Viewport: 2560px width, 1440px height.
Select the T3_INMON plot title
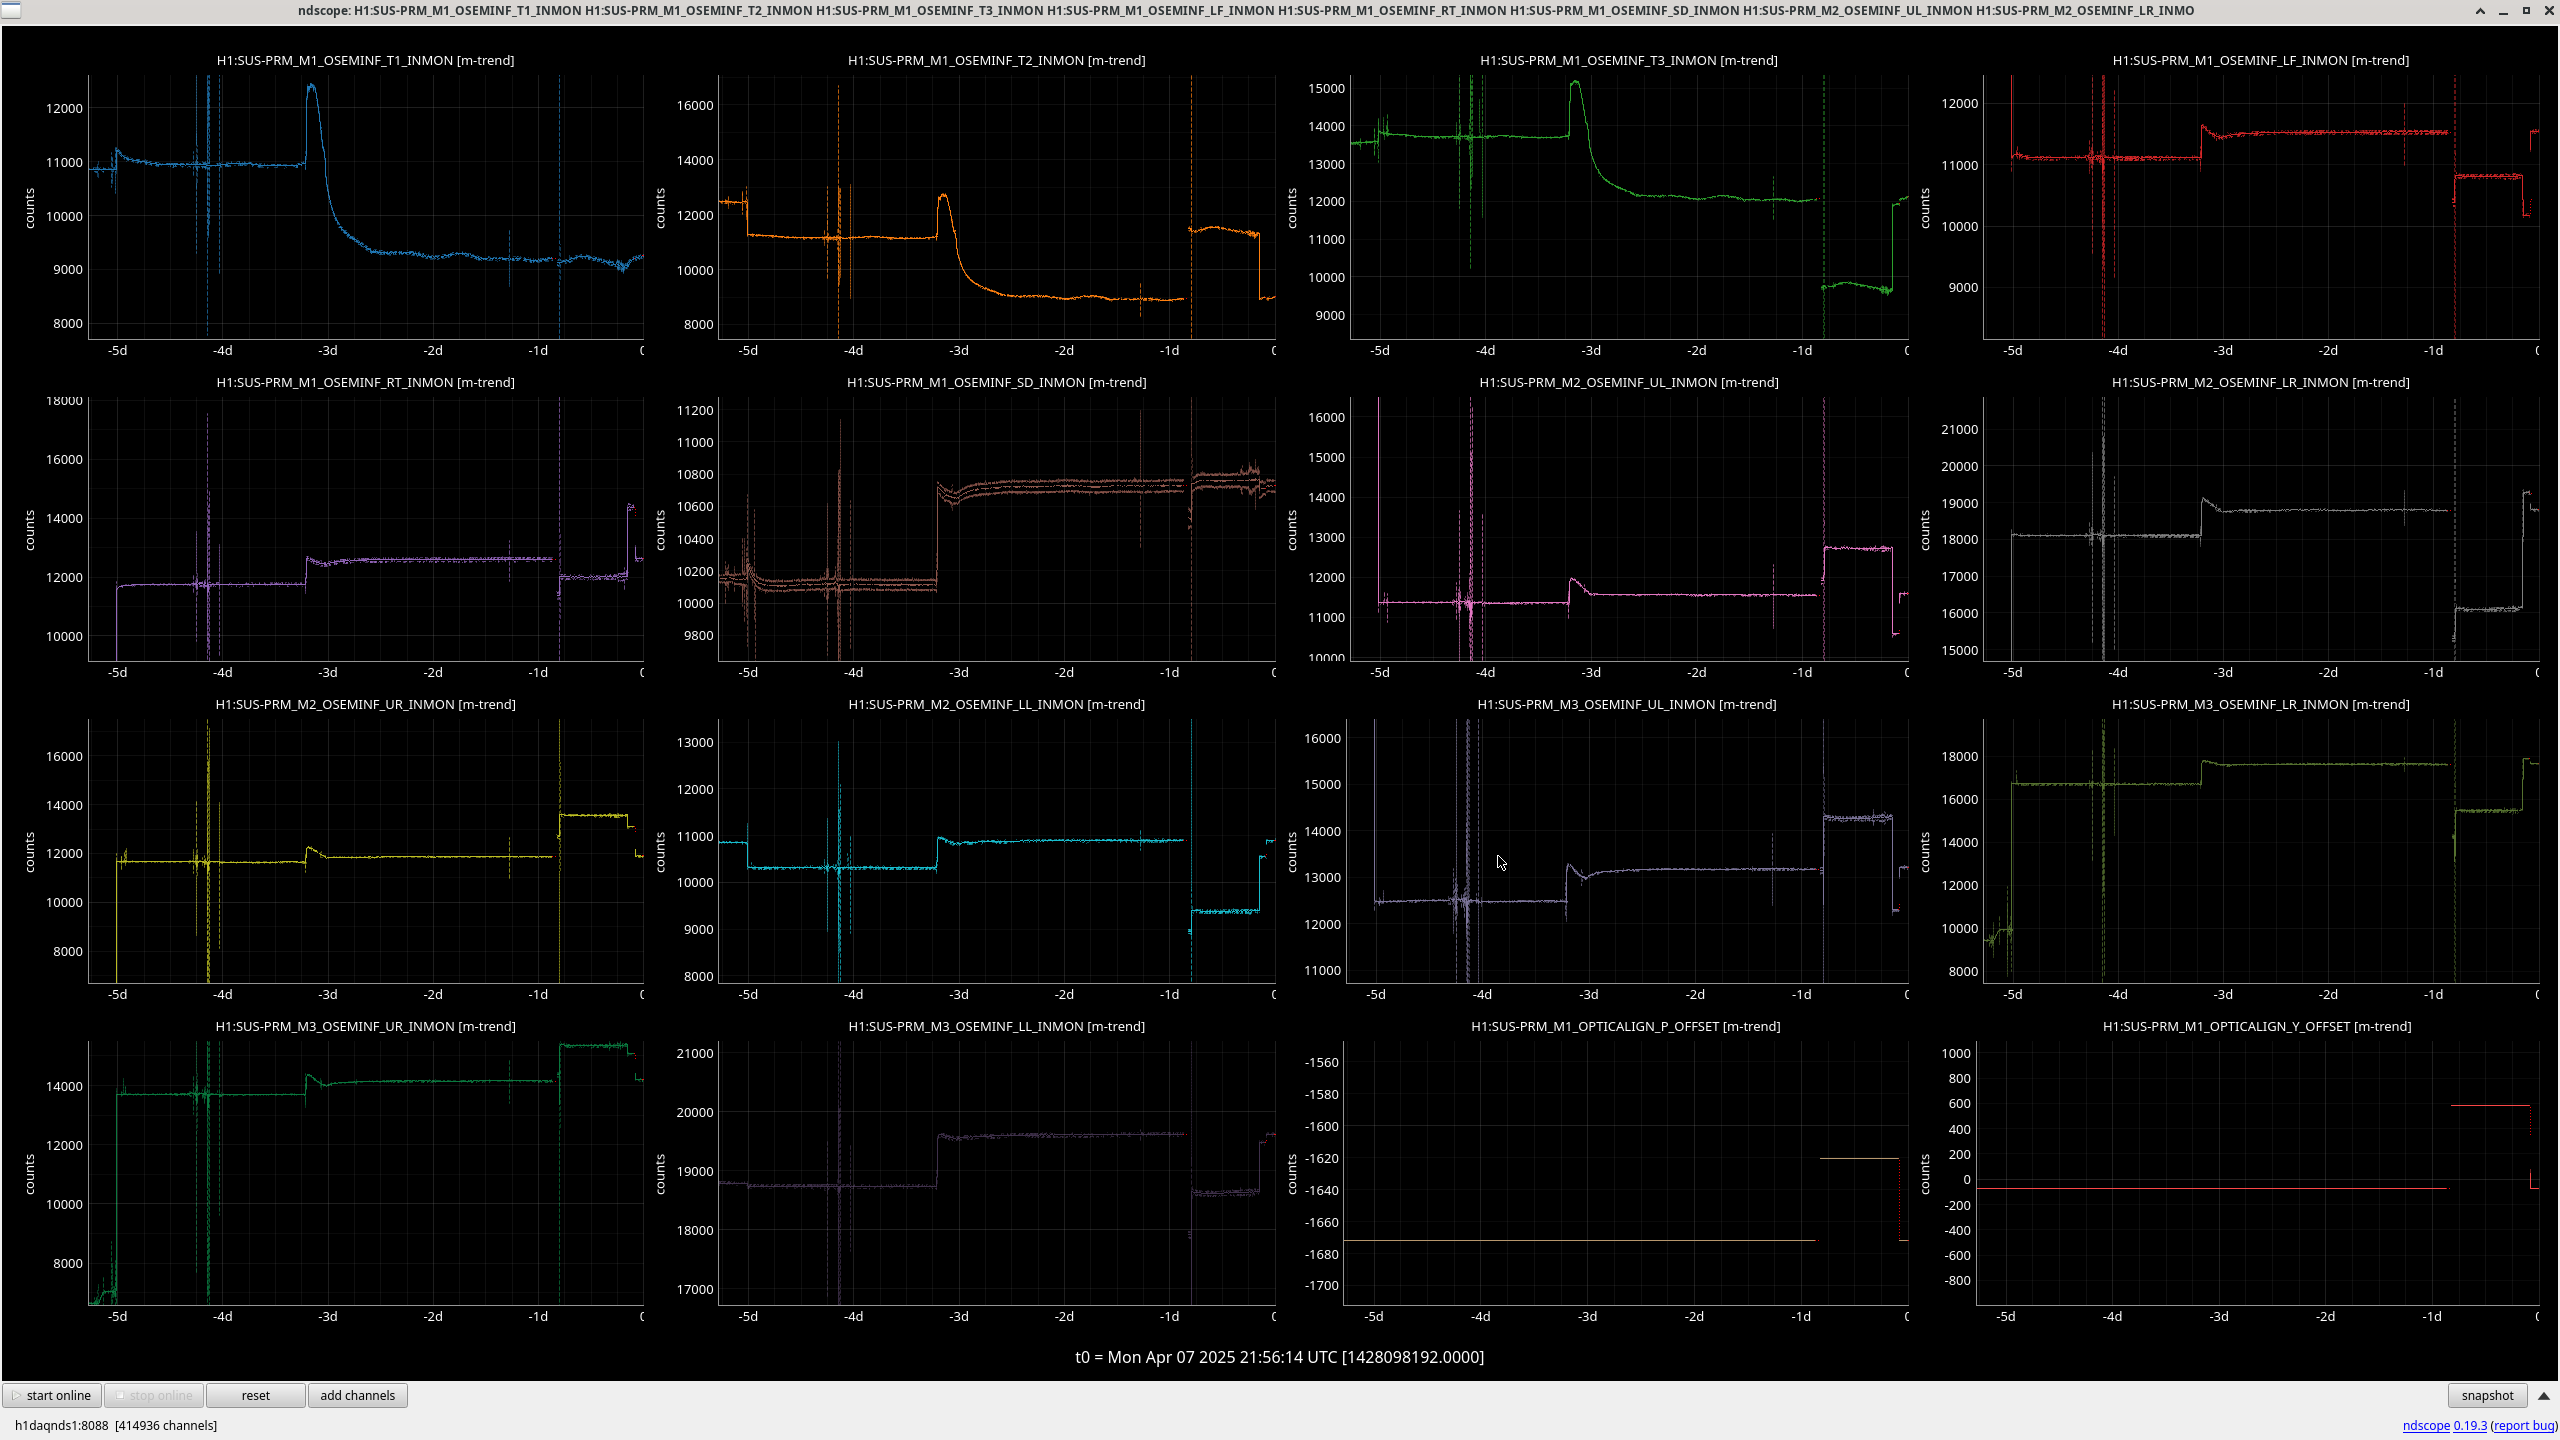coord(1628,60)
